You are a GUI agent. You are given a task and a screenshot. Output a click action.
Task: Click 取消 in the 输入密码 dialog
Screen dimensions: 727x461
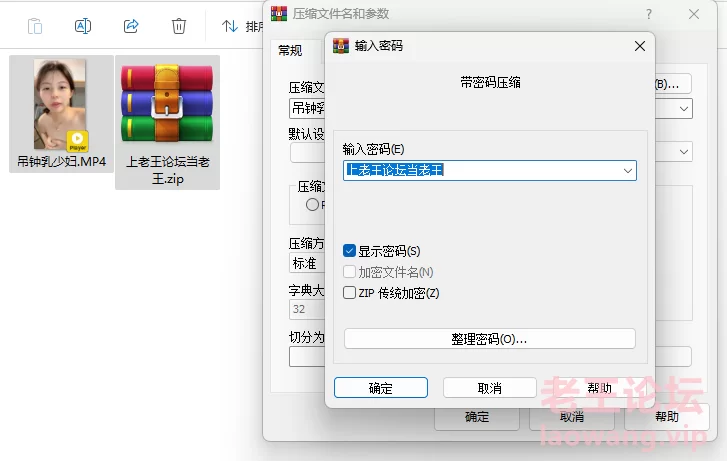click(490, 388)
